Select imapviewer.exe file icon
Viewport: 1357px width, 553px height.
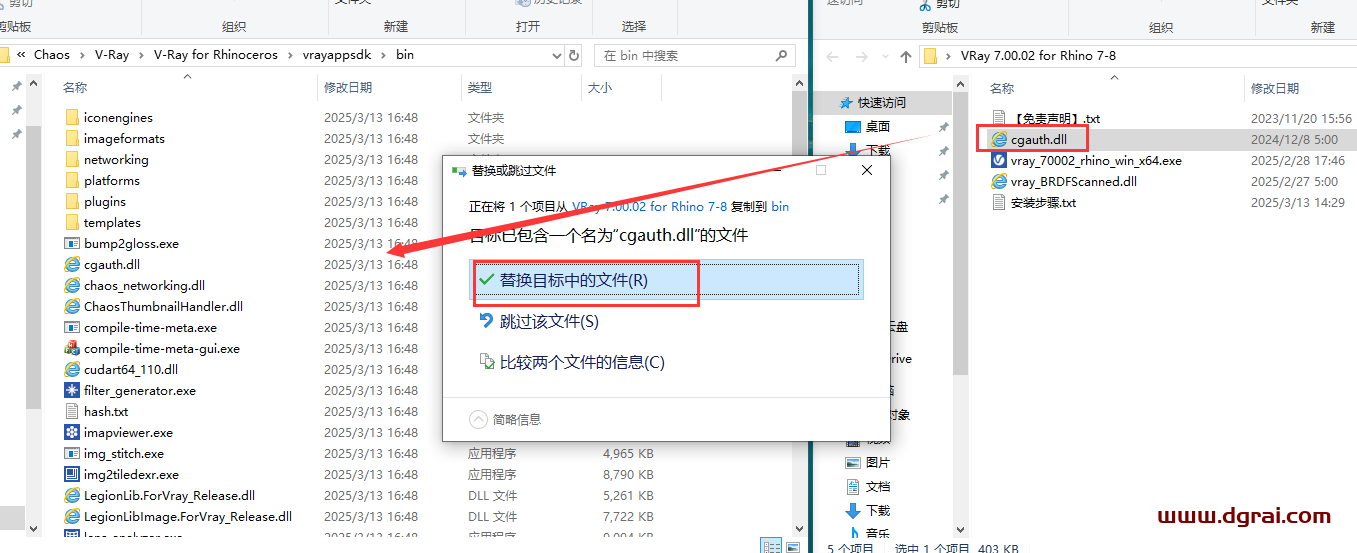coord(72,432)
